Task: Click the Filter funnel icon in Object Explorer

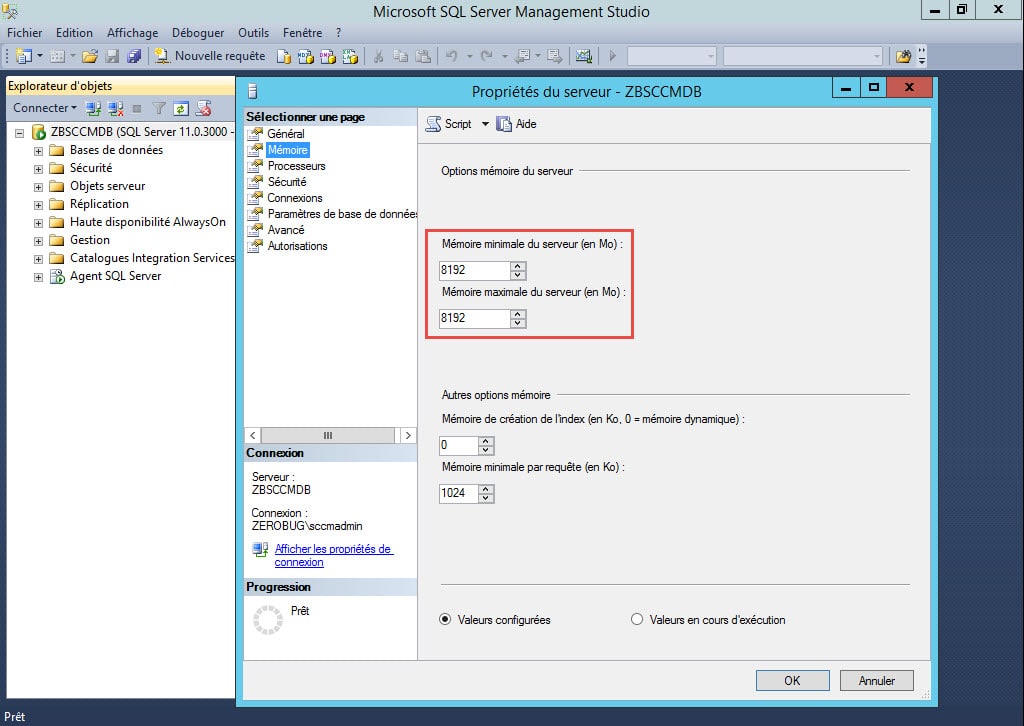Action: point(159,108)
